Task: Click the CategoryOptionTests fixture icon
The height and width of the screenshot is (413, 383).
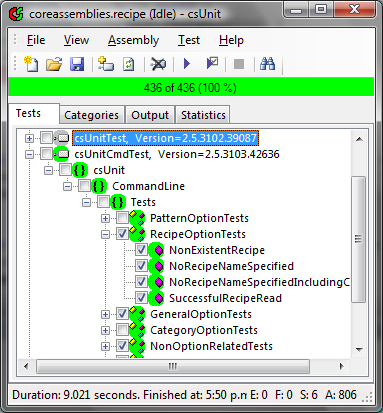Action: click(x=137, y=330)
